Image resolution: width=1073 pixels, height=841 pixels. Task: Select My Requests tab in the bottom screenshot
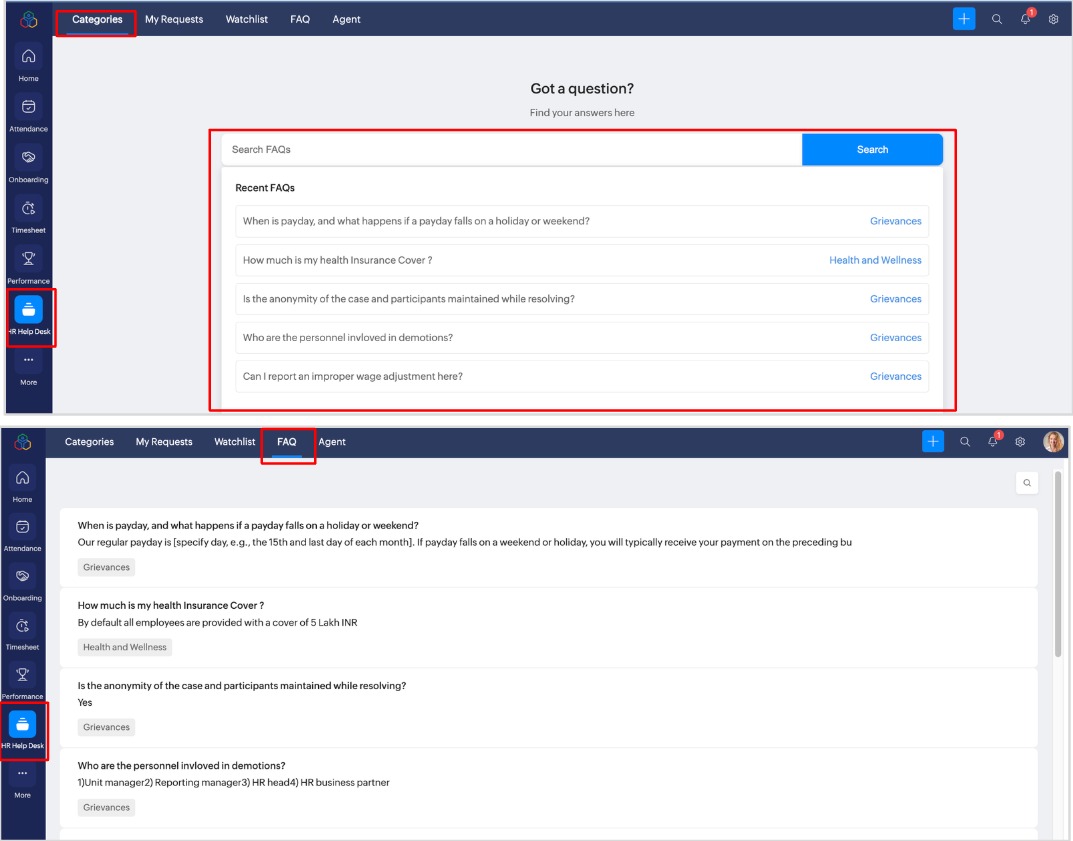164,441
